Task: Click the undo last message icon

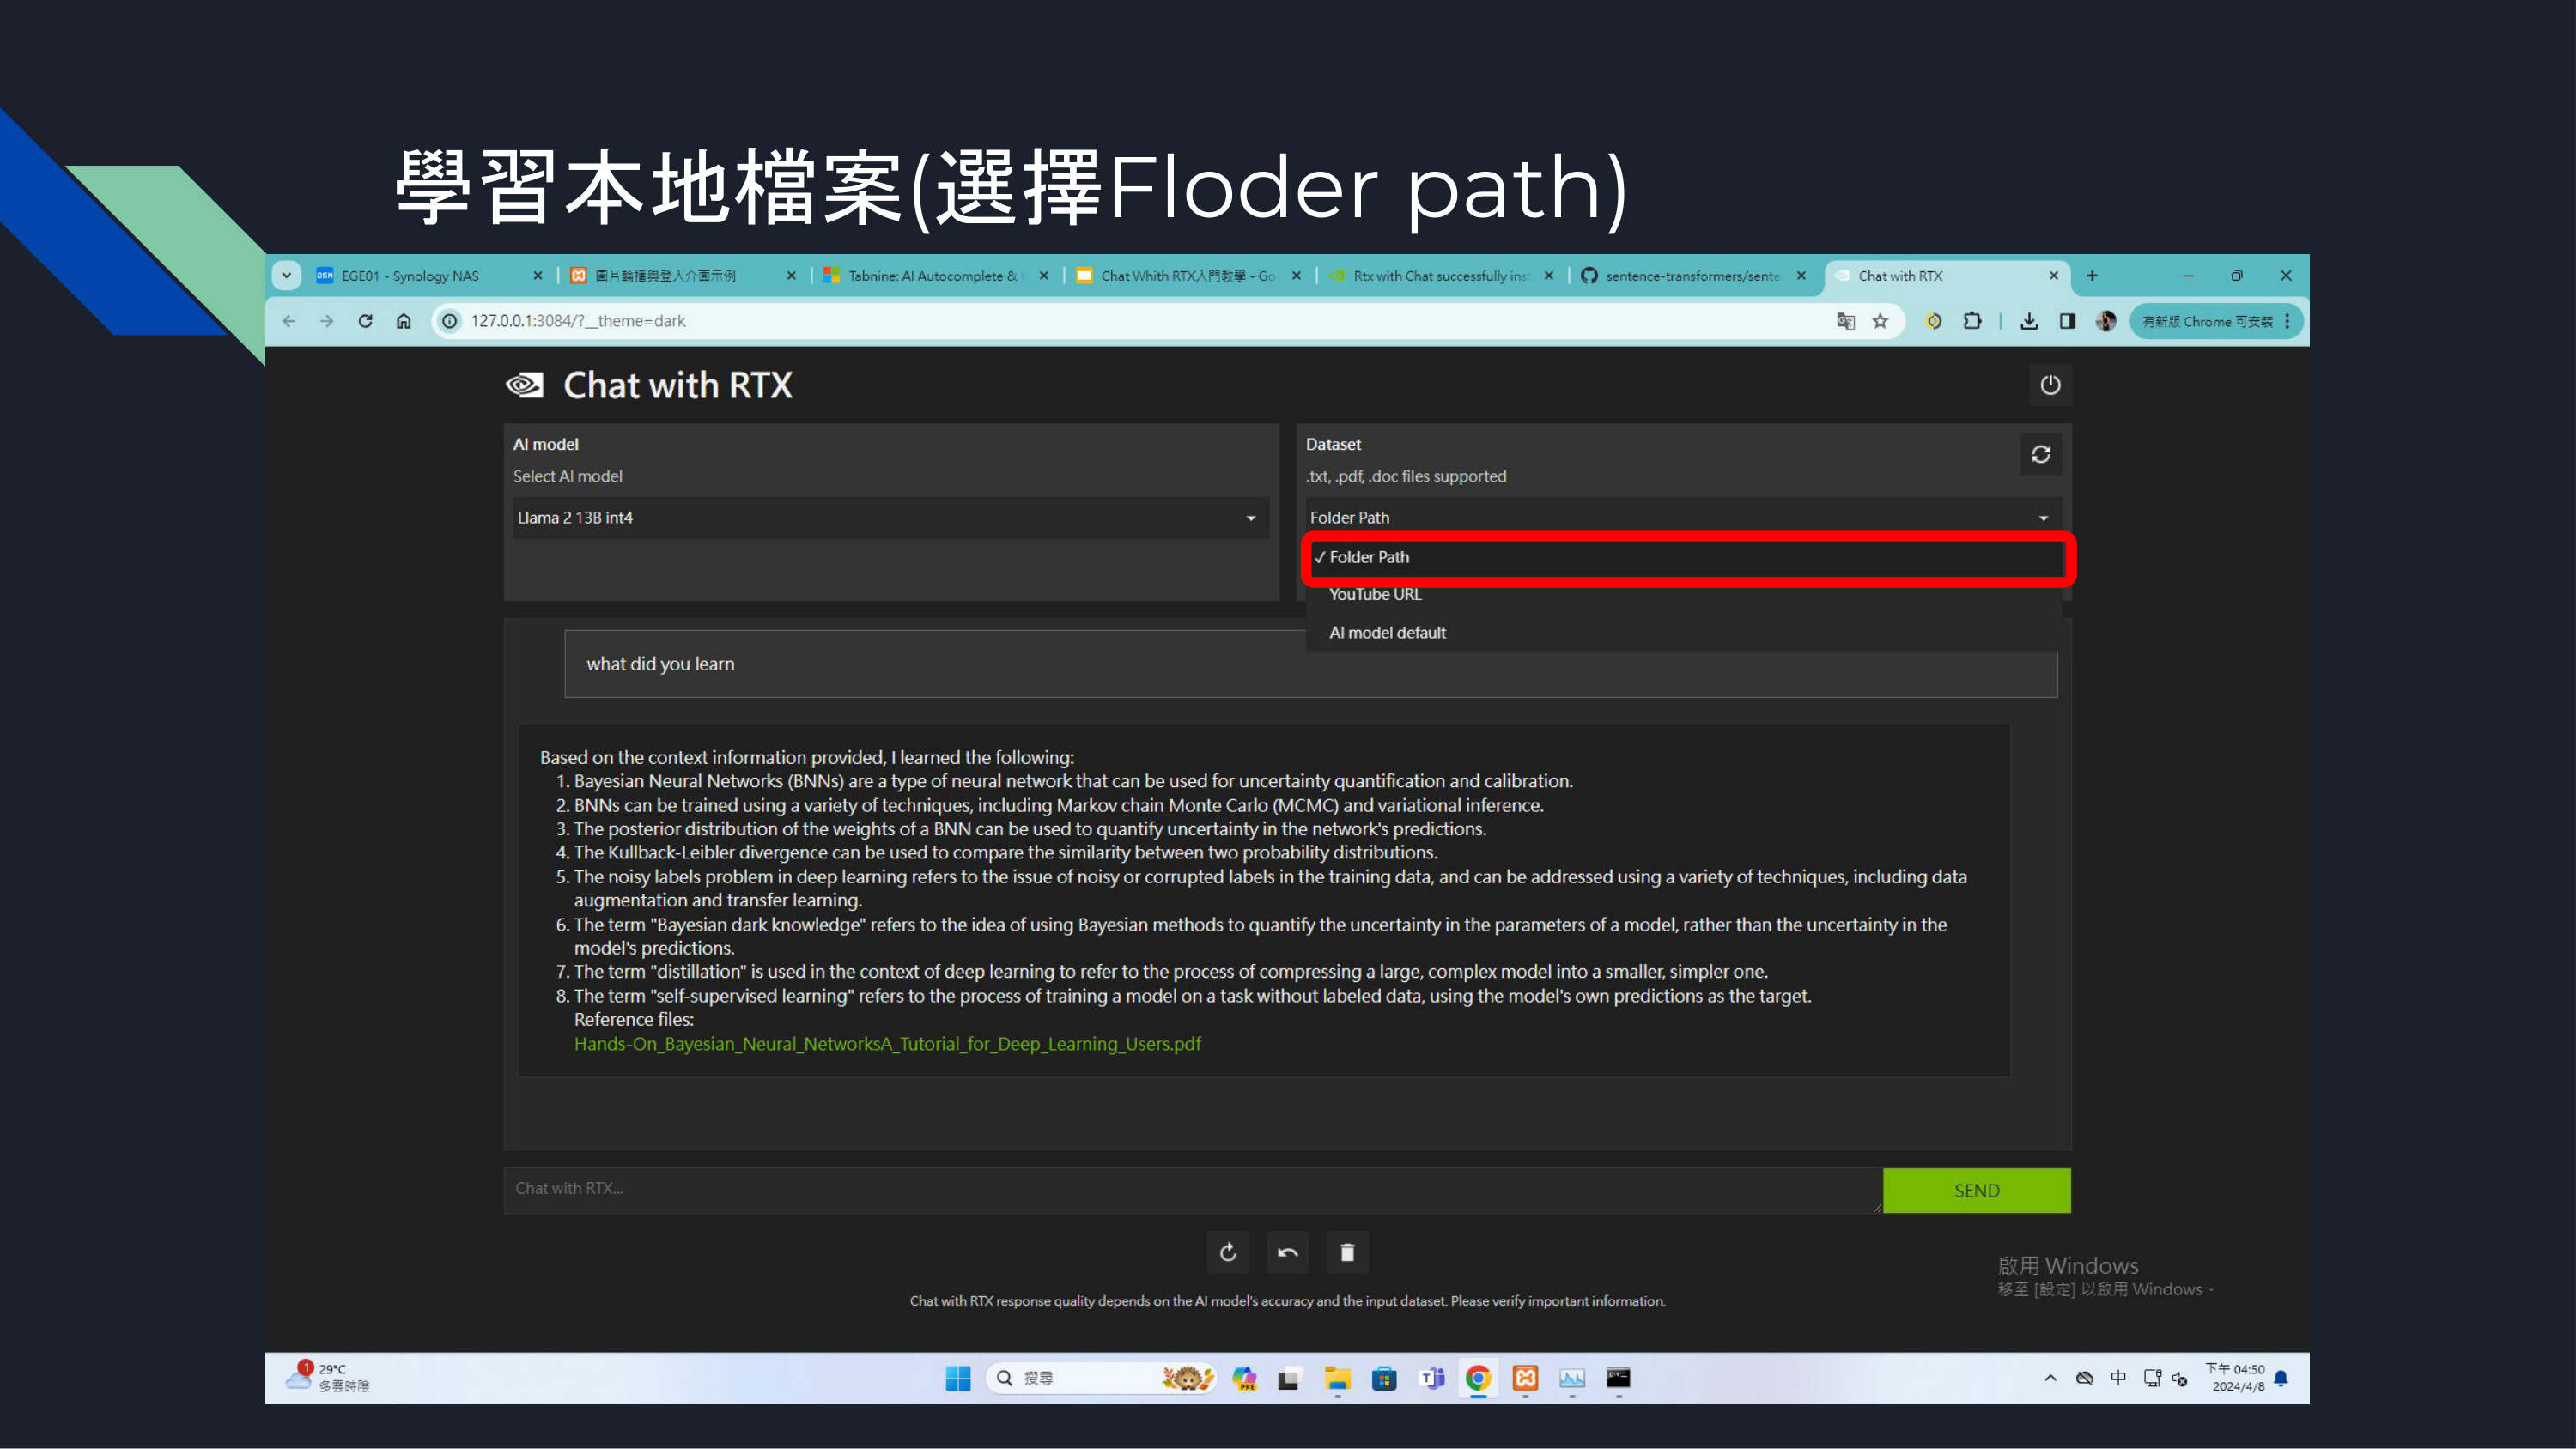Action: (1288, 1252)
